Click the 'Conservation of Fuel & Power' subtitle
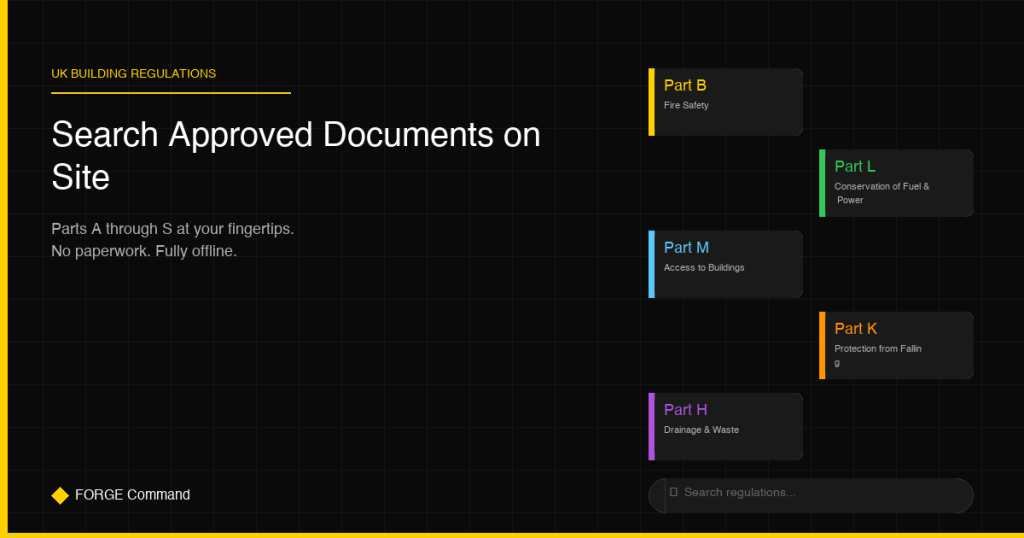This screenshot has width=1024, height=538. (x=881, y=193)
